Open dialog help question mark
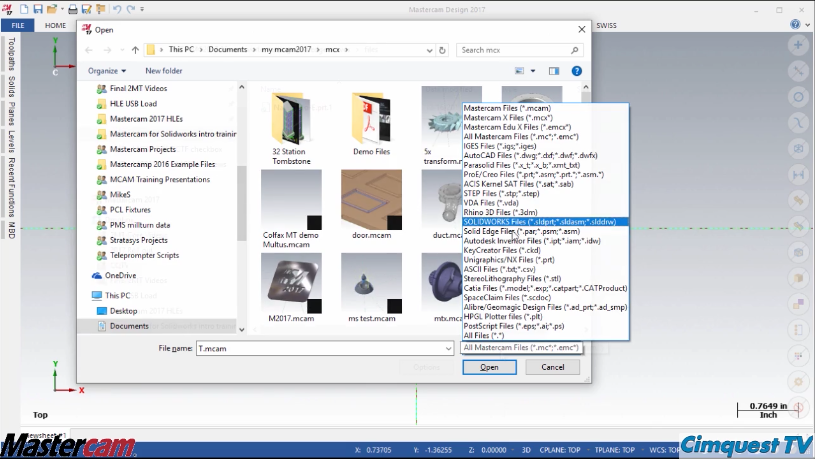Image resolution: width=815 pixels, height=459 pixels. (576, 71)
